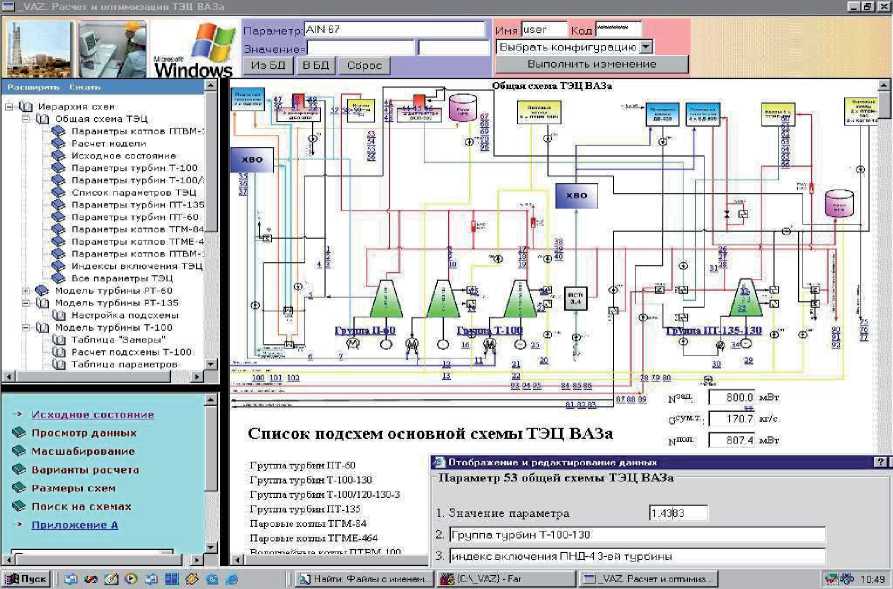Open Масшабирование in the lower panel
Image resolution: width=893 pixels, height=589 pixels.
83,451
